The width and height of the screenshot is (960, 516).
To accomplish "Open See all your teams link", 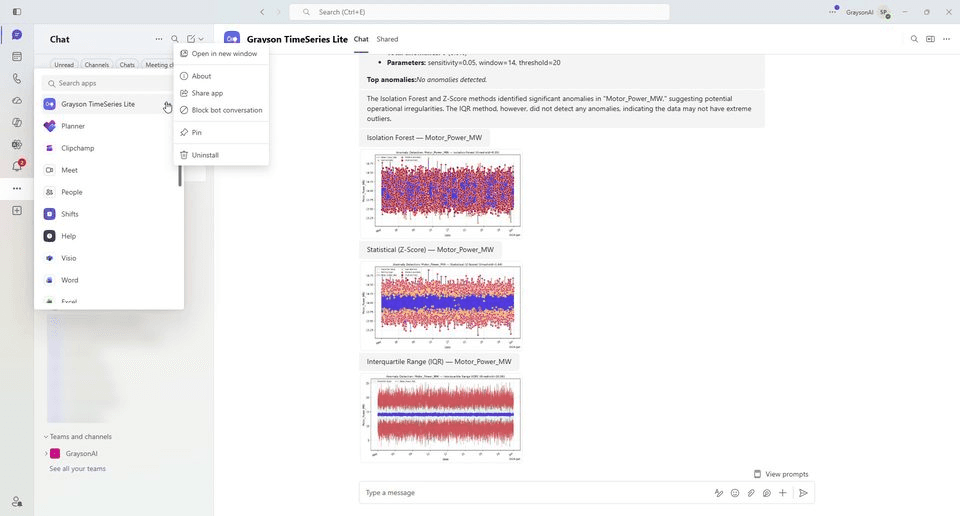I will click(x=78, y=469).
